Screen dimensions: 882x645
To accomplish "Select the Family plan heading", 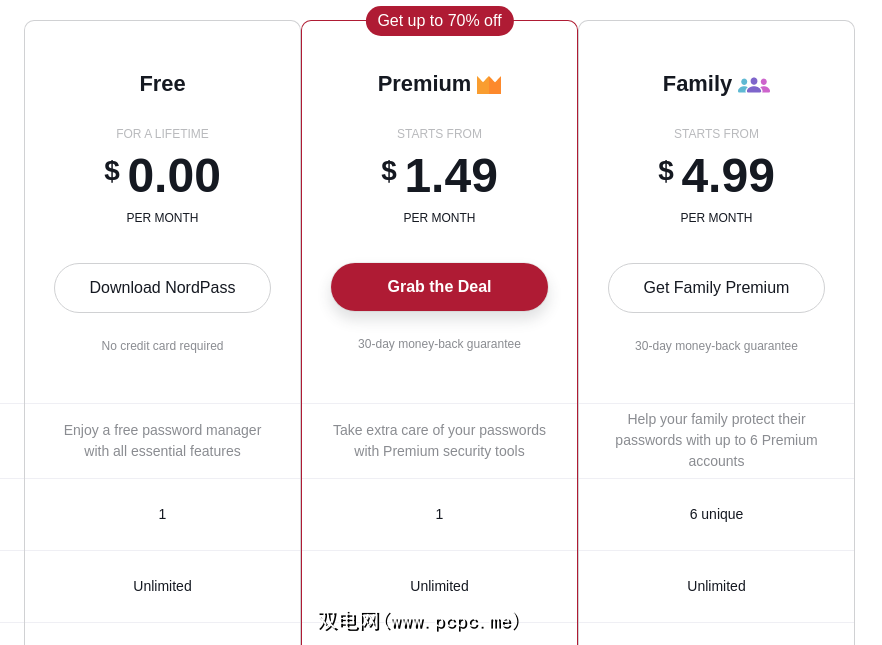I will click(x=697, y=84).
